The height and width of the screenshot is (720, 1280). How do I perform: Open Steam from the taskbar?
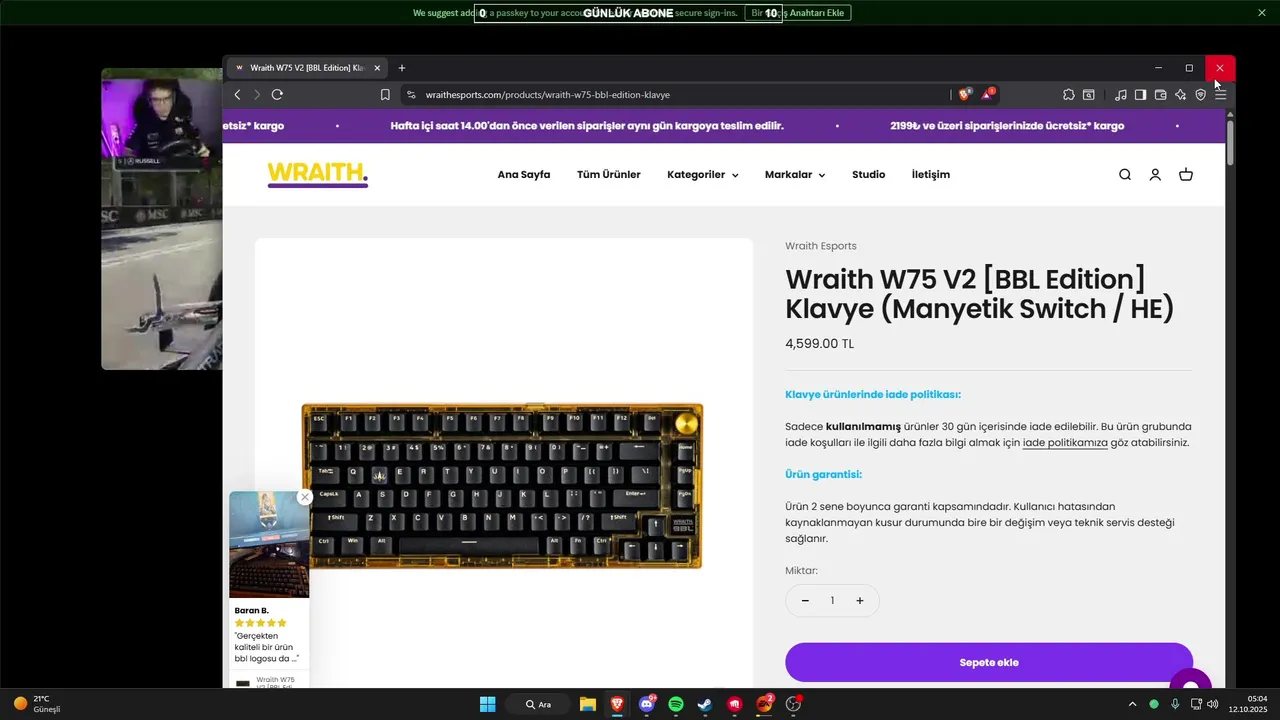[705, 704]
